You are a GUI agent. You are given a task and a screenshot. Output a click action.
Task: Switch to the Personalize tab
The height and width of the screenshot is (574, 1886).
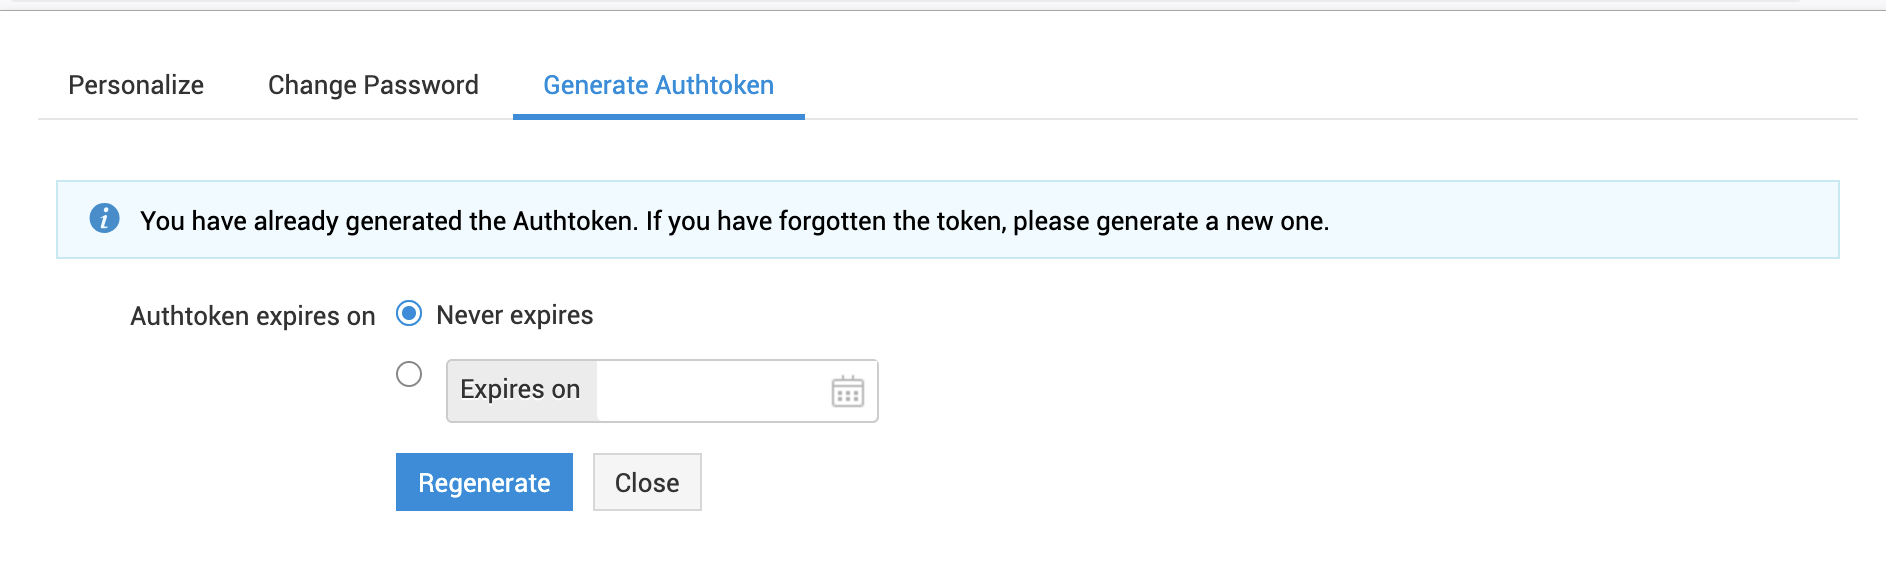coord(136,85)
